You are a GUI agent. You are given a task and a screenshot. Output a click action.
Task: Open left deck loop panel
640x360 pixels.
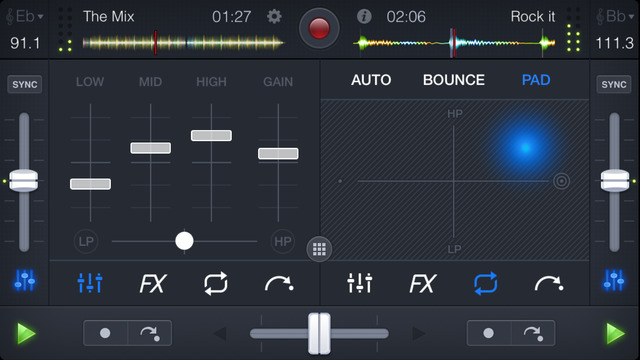click(x=216, y=283)
